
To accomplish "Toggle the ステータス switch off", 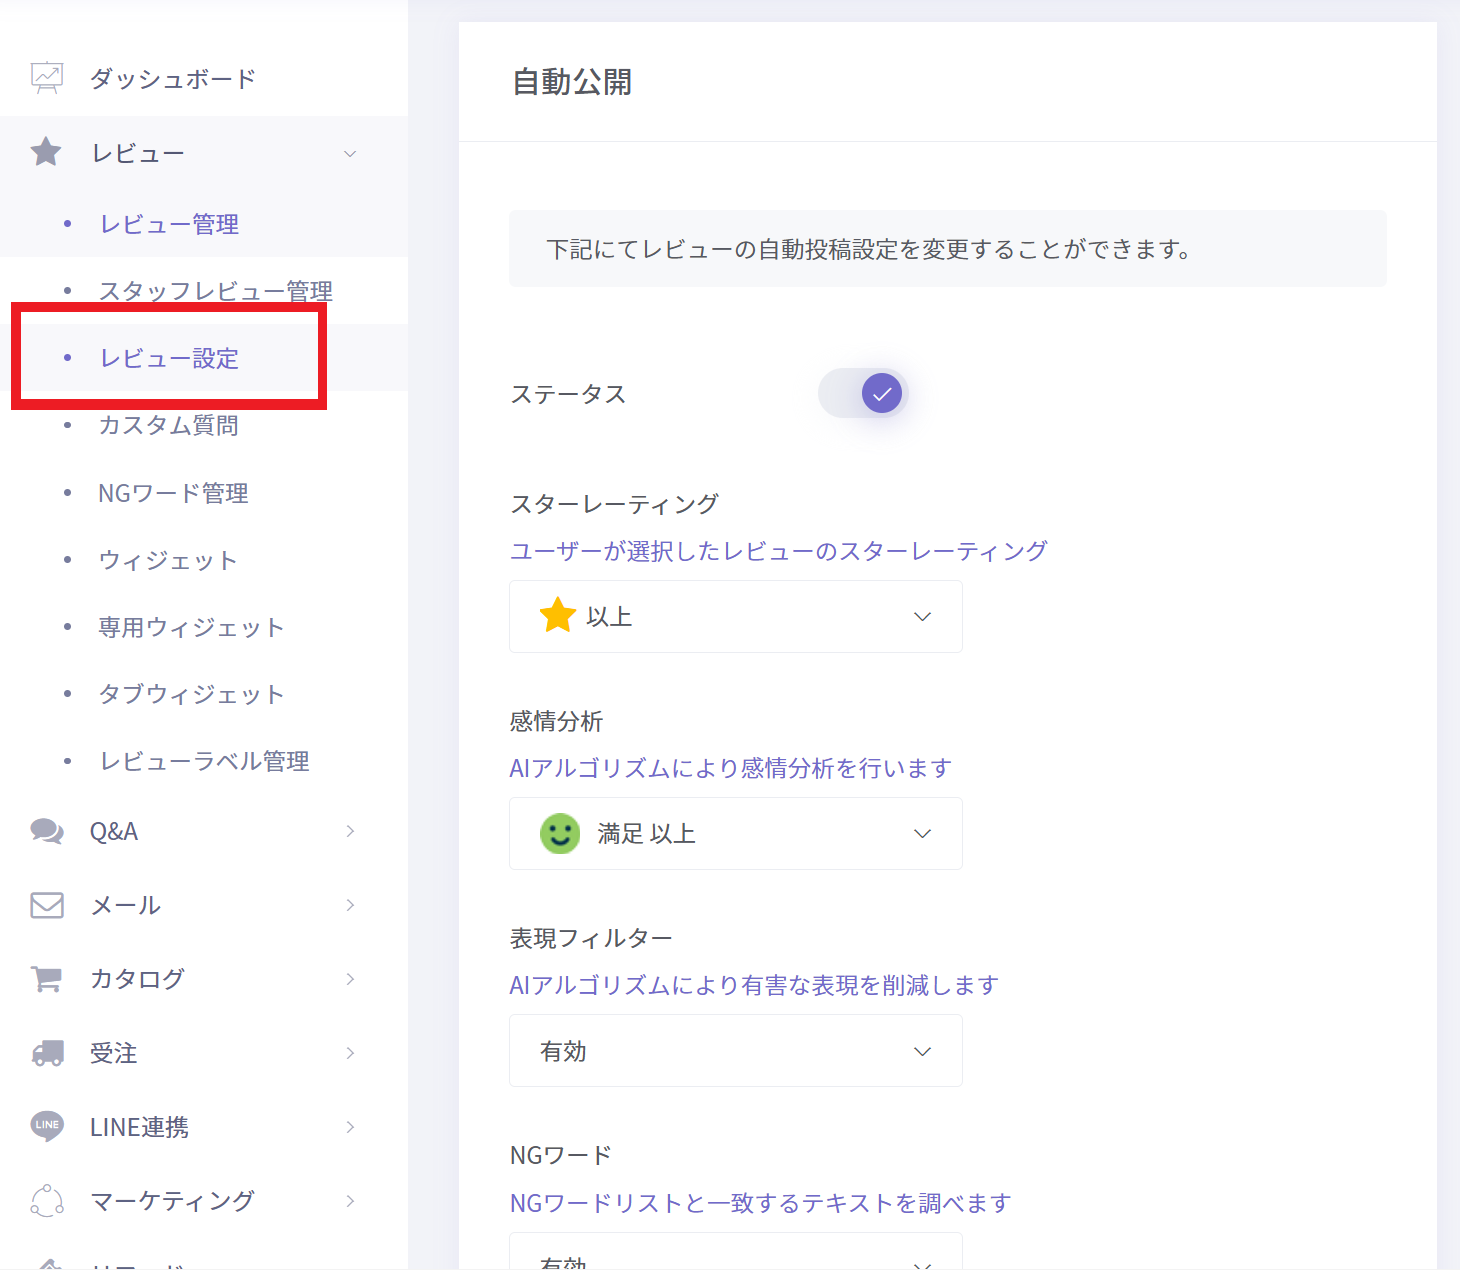I will coord(863,393).
